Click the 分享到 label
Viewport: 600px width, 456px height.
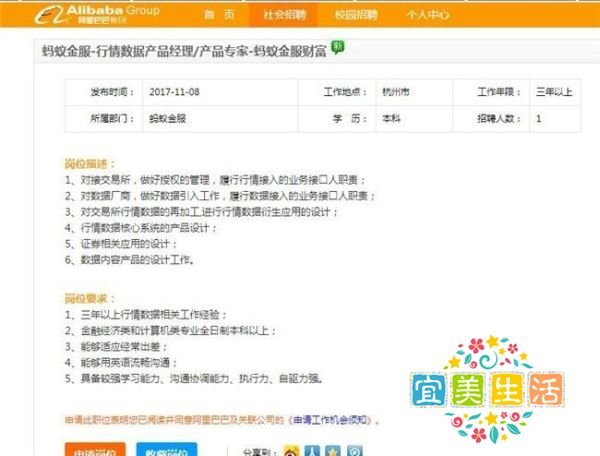click(x=260, y=452)
